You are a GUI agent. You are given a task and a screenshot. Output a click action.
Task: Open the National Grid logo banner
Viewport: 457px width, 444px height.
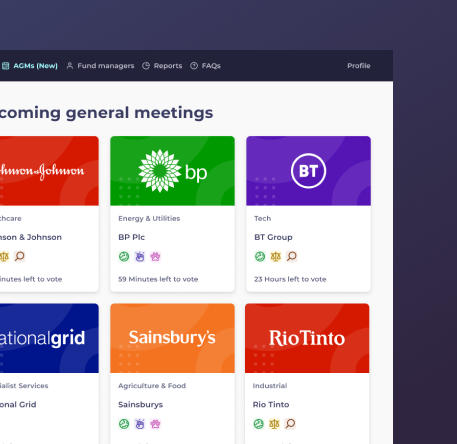pyautogui.click(x=49, y=338)
